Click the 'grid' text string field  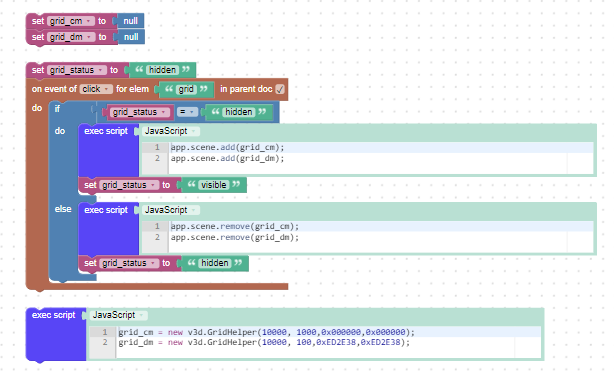186,89
